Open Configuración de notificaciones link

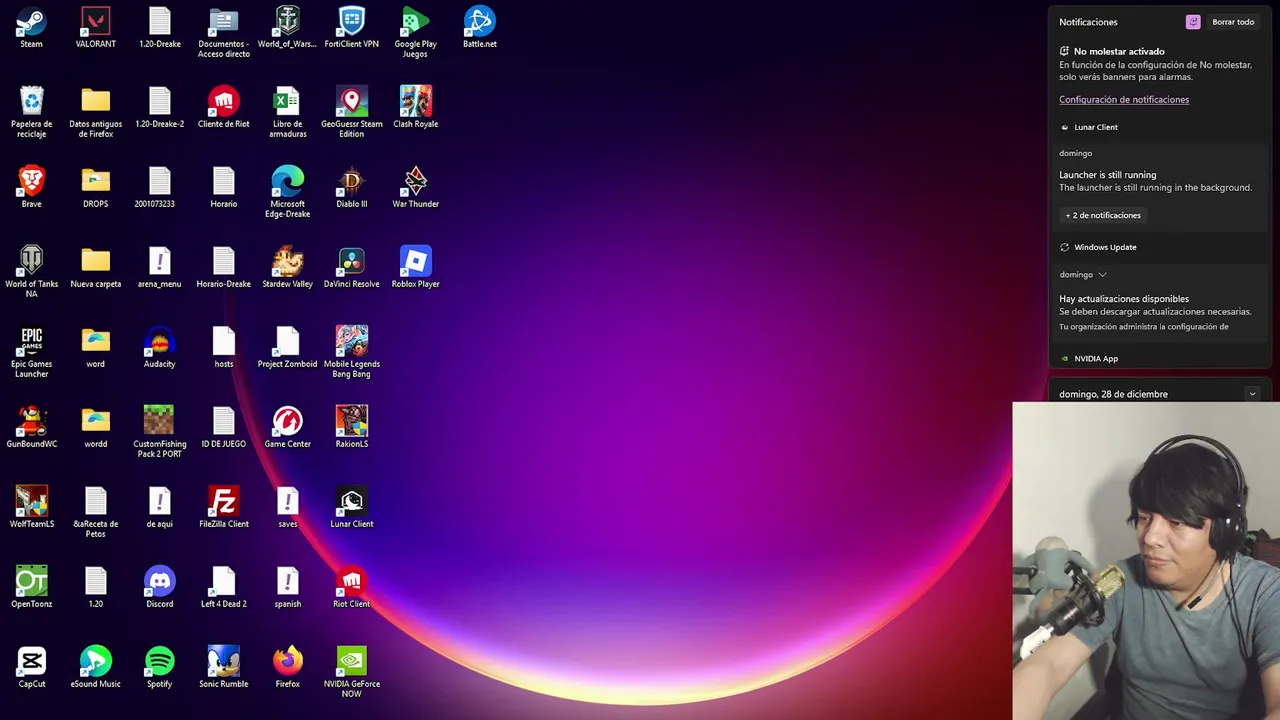[x=1124, y=100]
